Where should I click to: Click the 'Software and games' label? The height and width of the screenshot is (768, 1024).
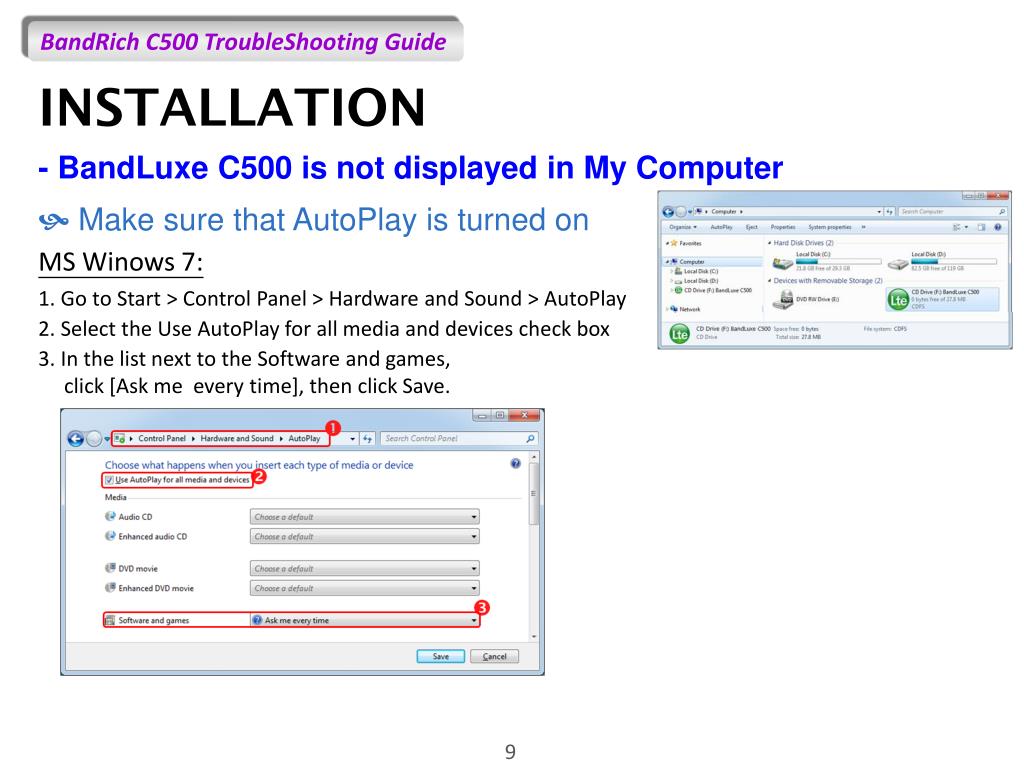(x=153, y=620)
